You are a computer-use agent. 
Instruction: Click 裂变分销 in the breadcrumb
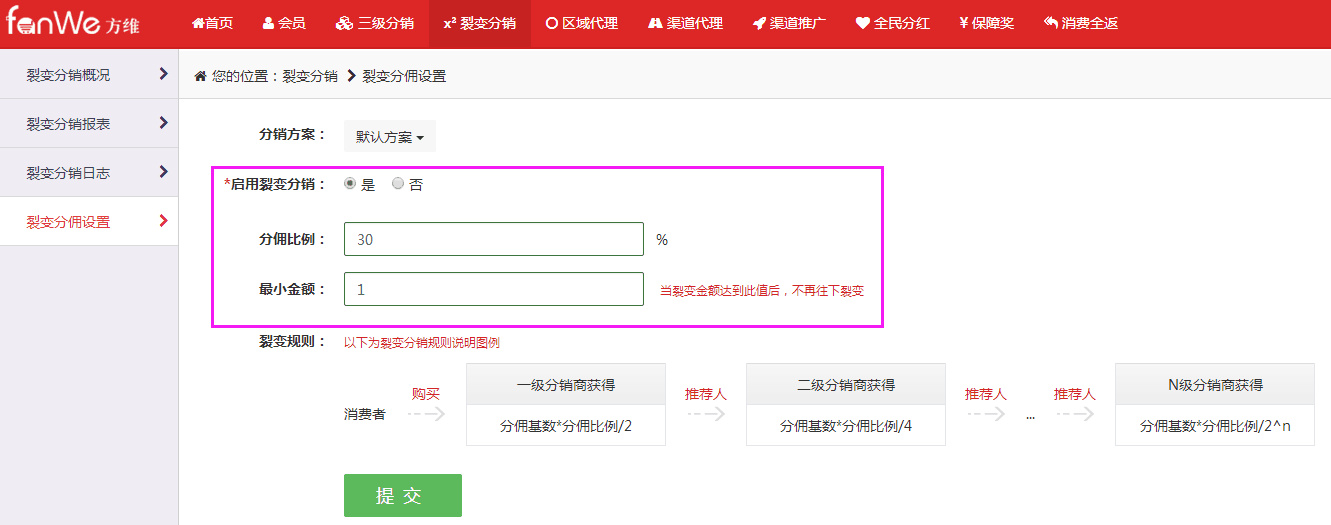pyautogui.click(x=310, y=76)
